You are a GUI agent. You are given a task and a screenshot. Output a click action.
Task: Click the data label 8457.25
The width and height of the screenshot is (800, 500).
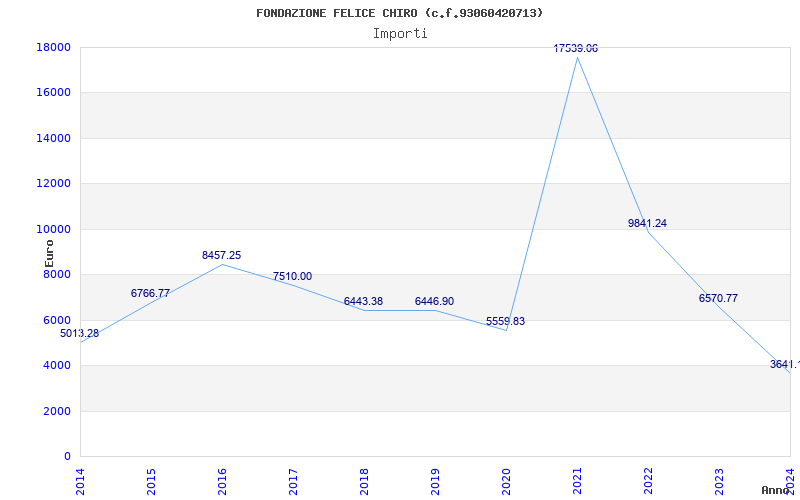[x=221, y=256]
